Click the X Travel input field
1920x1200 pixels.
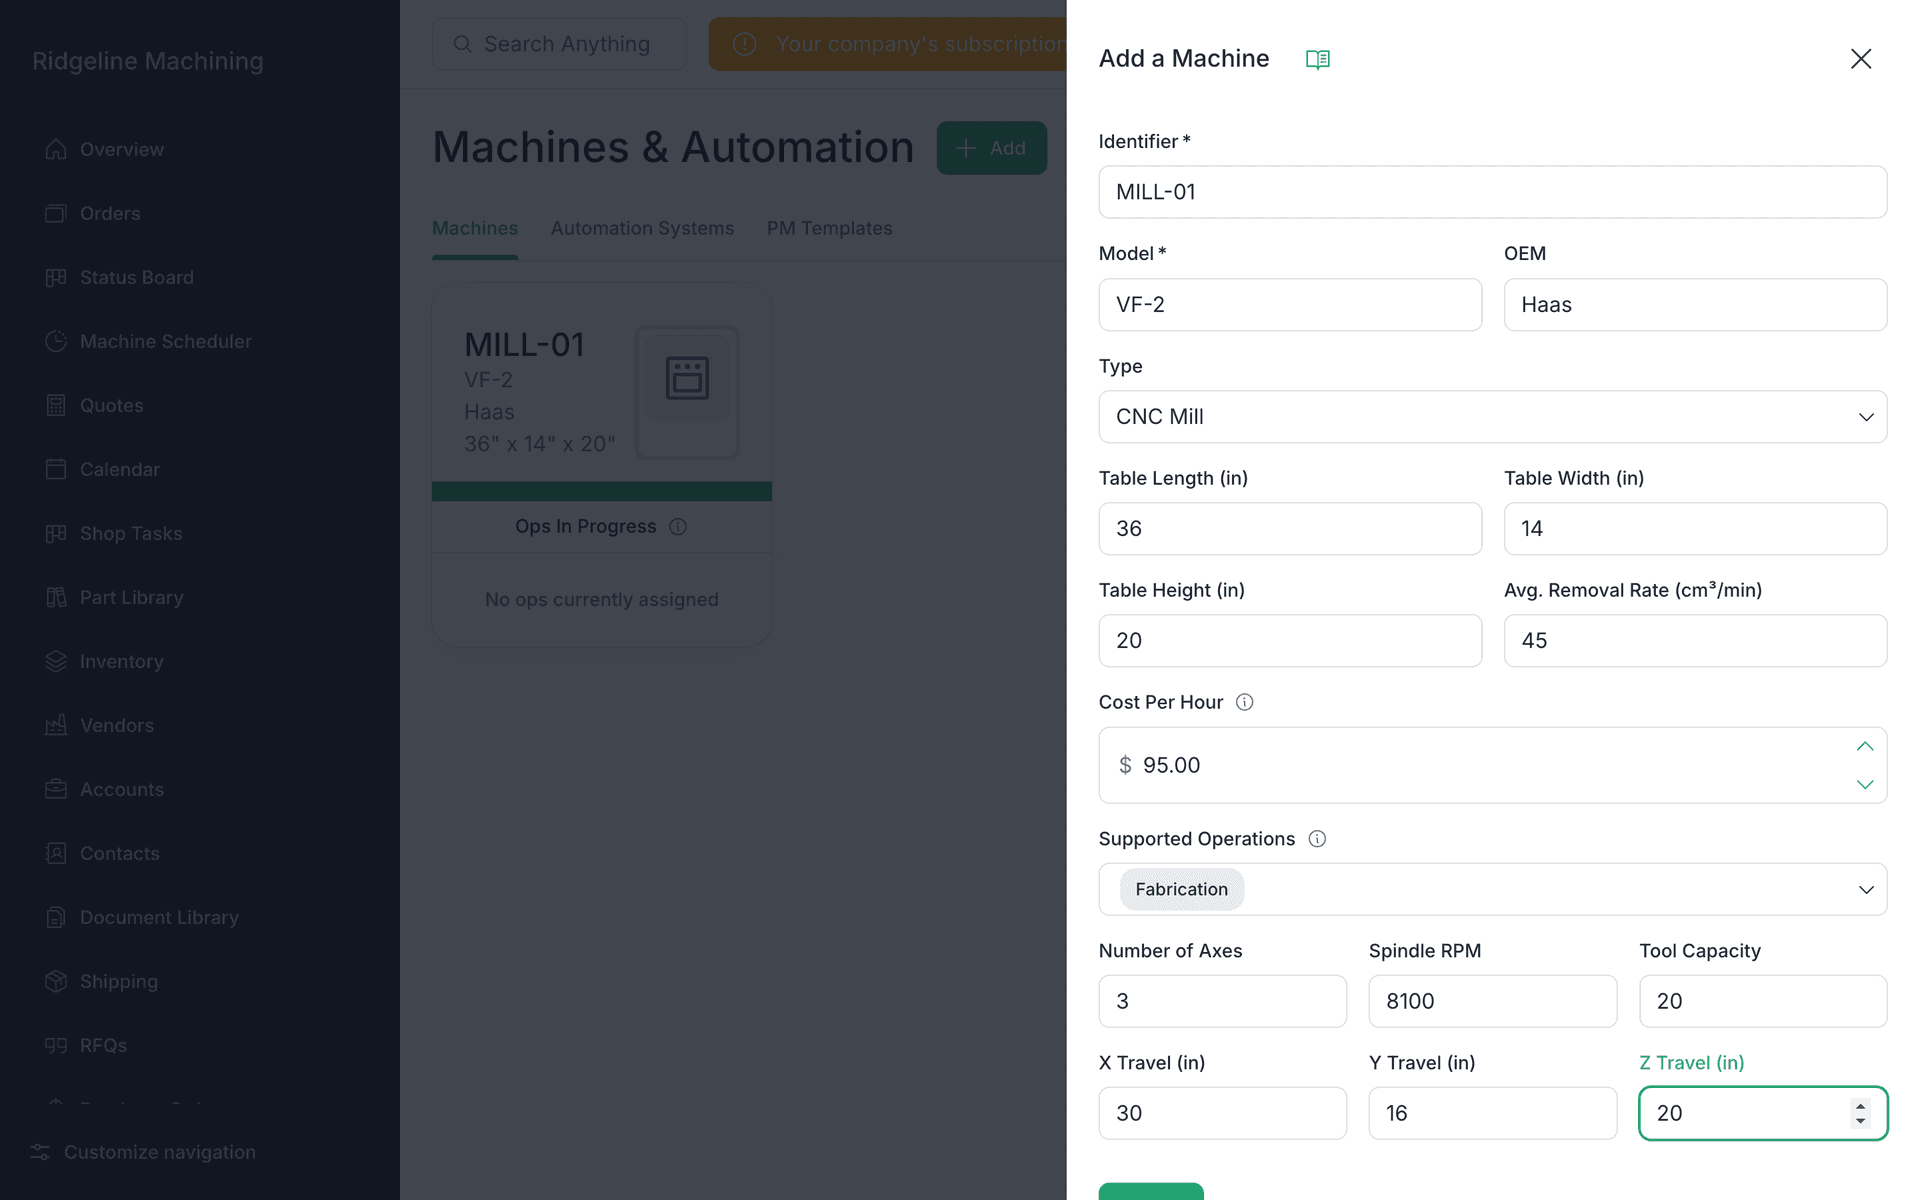coord(1222,1113)
